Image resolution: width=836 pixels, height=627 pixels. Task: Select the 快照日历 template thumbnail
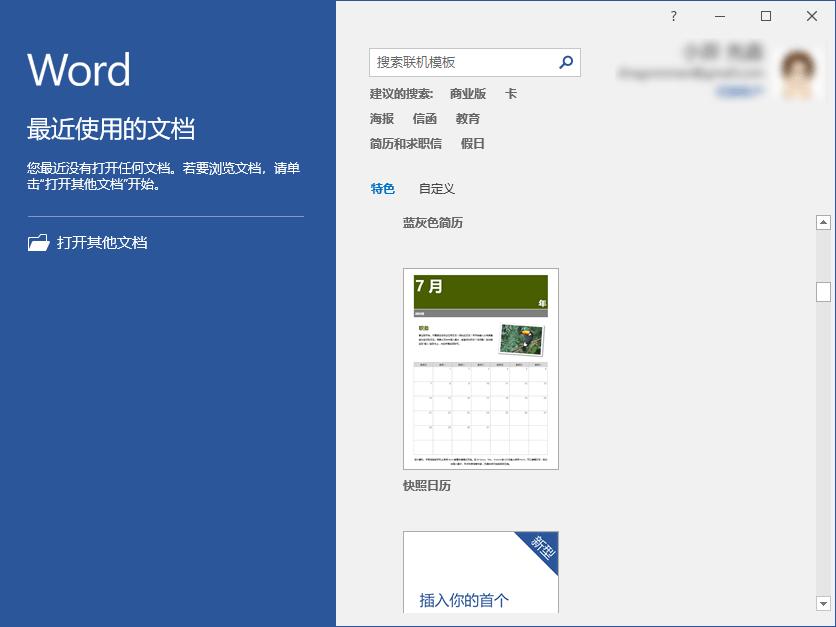click(x=480, y=368)
